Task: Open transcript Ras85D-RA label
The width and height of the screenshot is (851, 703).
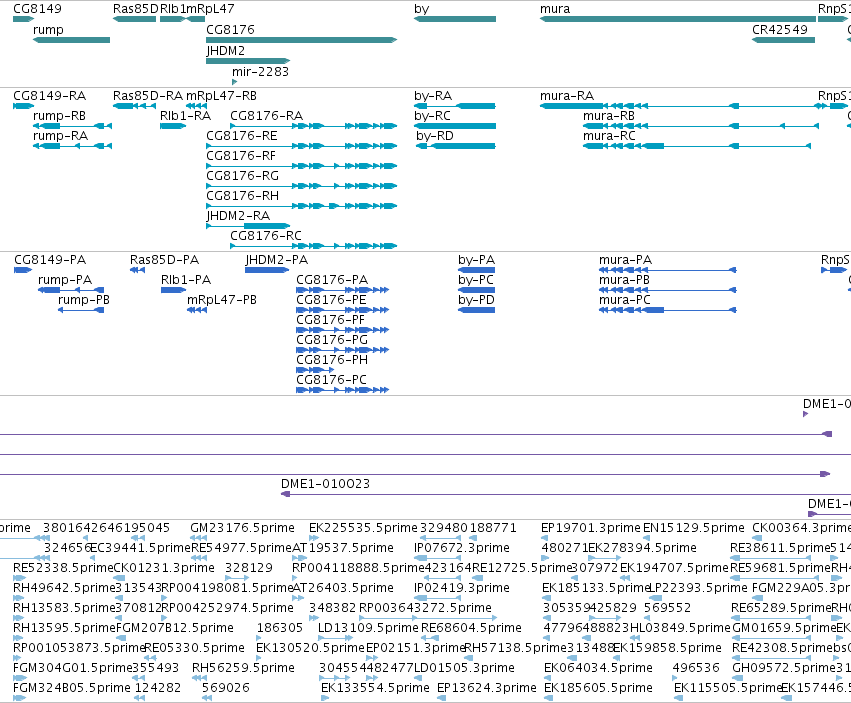Action: [148, 96]
